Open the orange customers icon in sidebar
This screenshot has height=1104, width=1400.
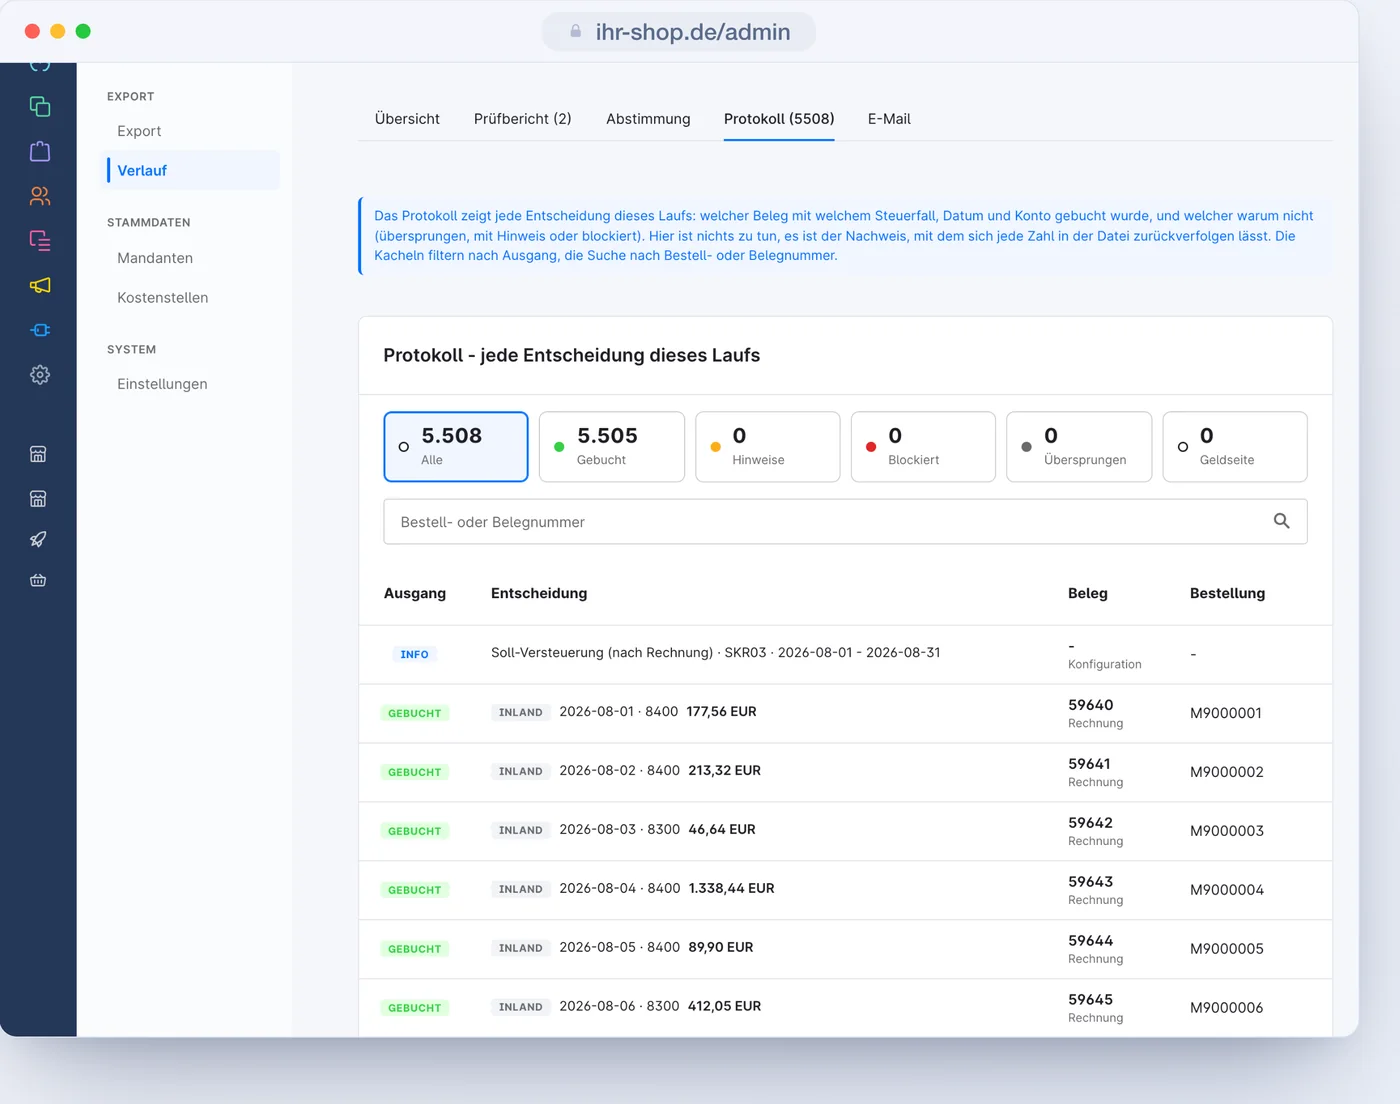(40, 196)
